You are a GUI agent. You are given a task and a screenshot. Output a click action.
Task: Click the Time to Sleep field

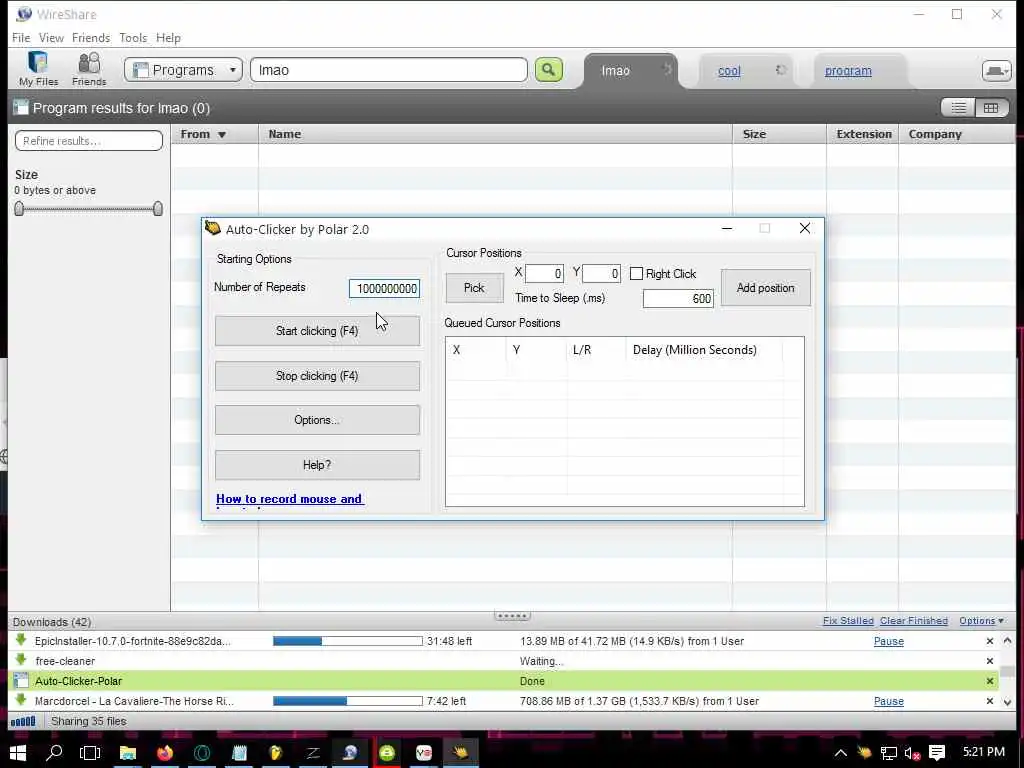pos(678,298)
